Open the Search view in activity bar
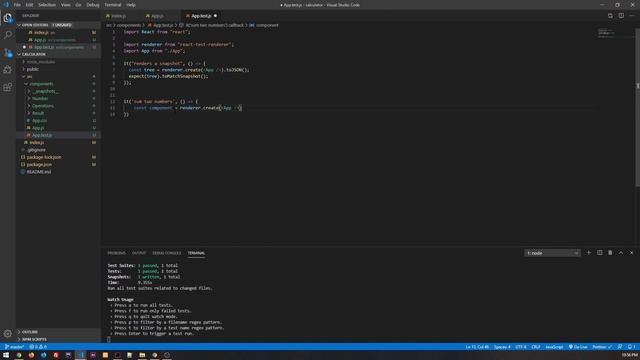The image size is (640, 360). [x=8, y=35]
